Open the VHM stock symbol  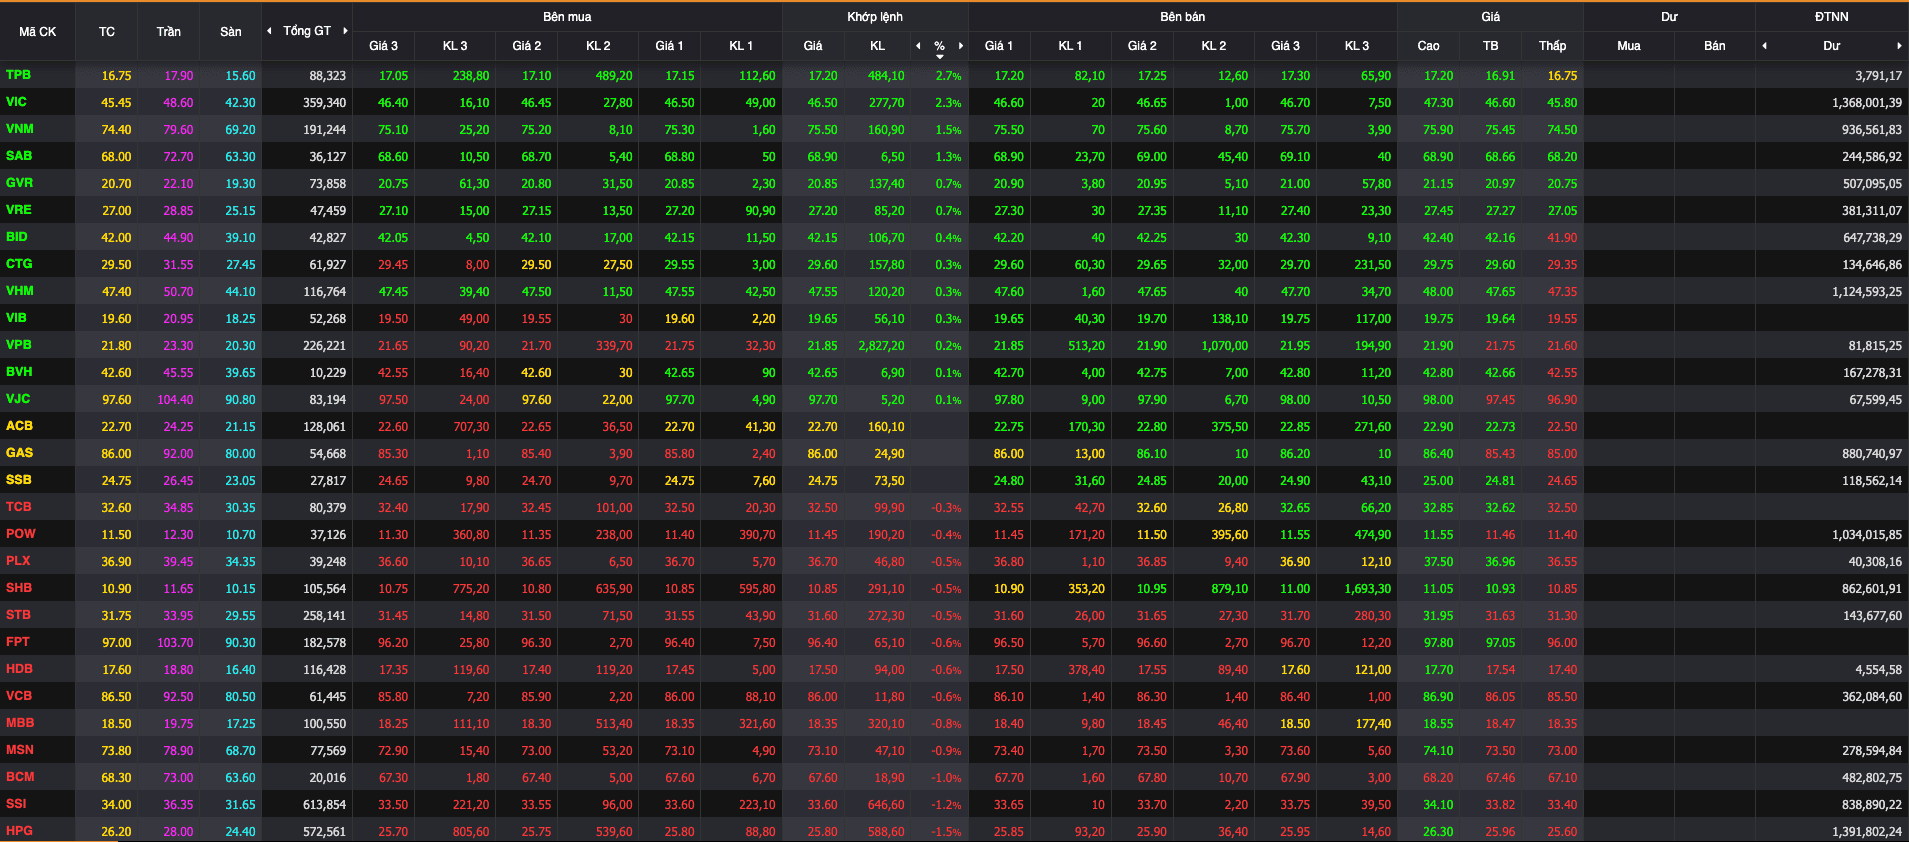coord(19,291)
